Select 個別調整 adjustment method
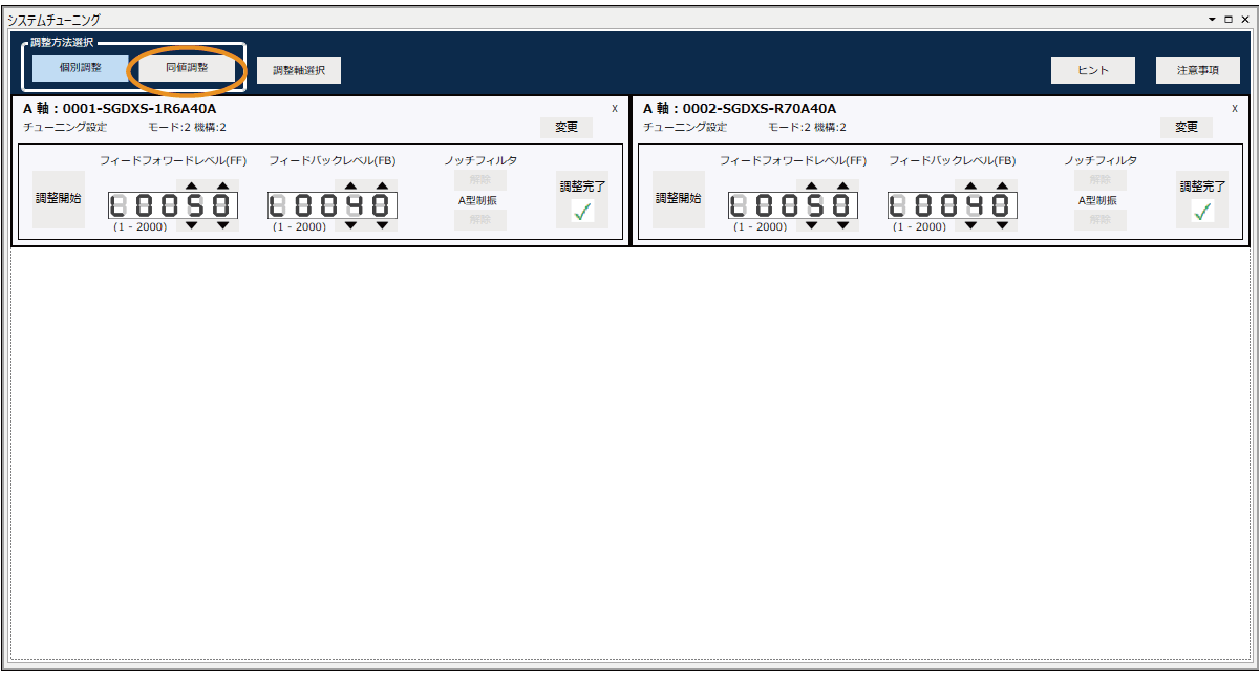The width and height of the screenshot is (1259, 675). click(80, 68)
